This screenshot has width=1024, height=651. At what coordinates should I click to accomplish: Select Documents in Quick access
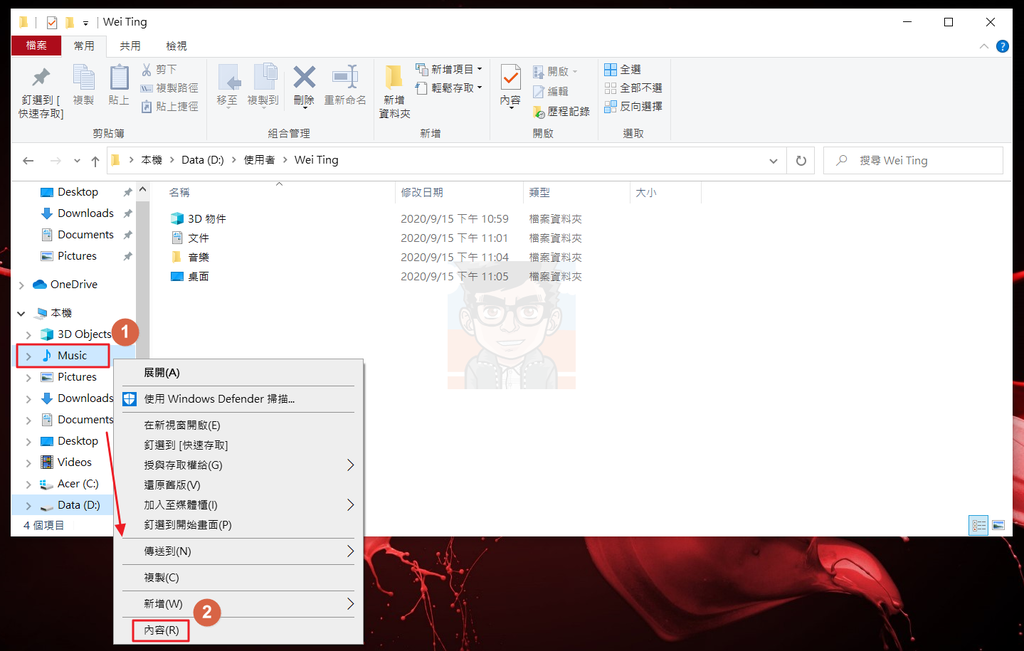[86, 234]
